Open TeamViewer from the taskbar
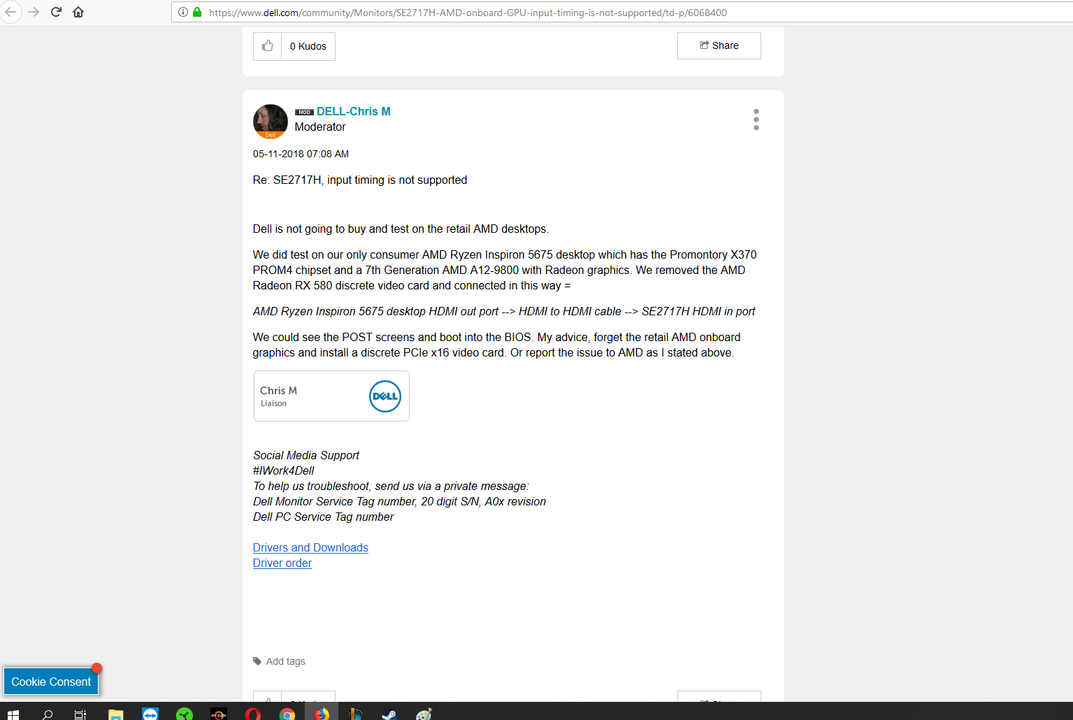1073x720 pixels. [150, 714]
